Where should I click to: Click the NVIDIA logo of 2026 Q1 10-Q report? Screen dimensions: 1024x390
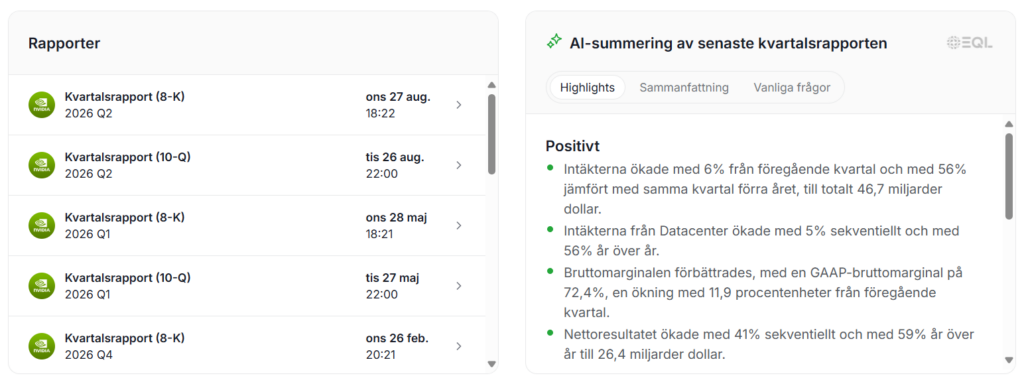pyautogui.click(x=42, y=286)
